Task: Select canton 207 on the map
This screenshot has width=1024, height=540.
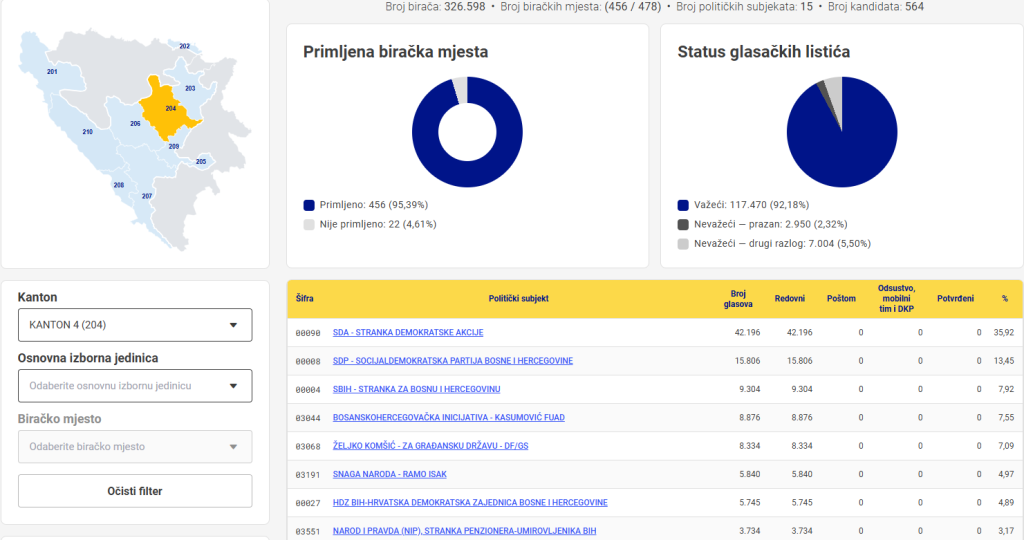Action: (x=147, y=196)
